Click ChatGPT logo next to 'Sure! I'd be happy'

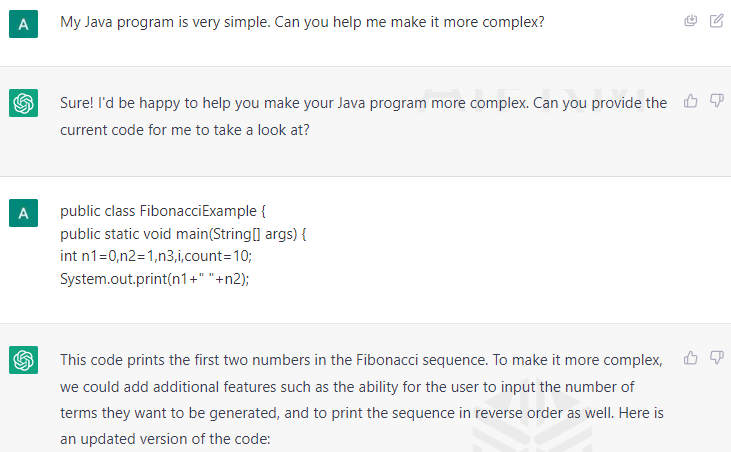pos(23,103)
